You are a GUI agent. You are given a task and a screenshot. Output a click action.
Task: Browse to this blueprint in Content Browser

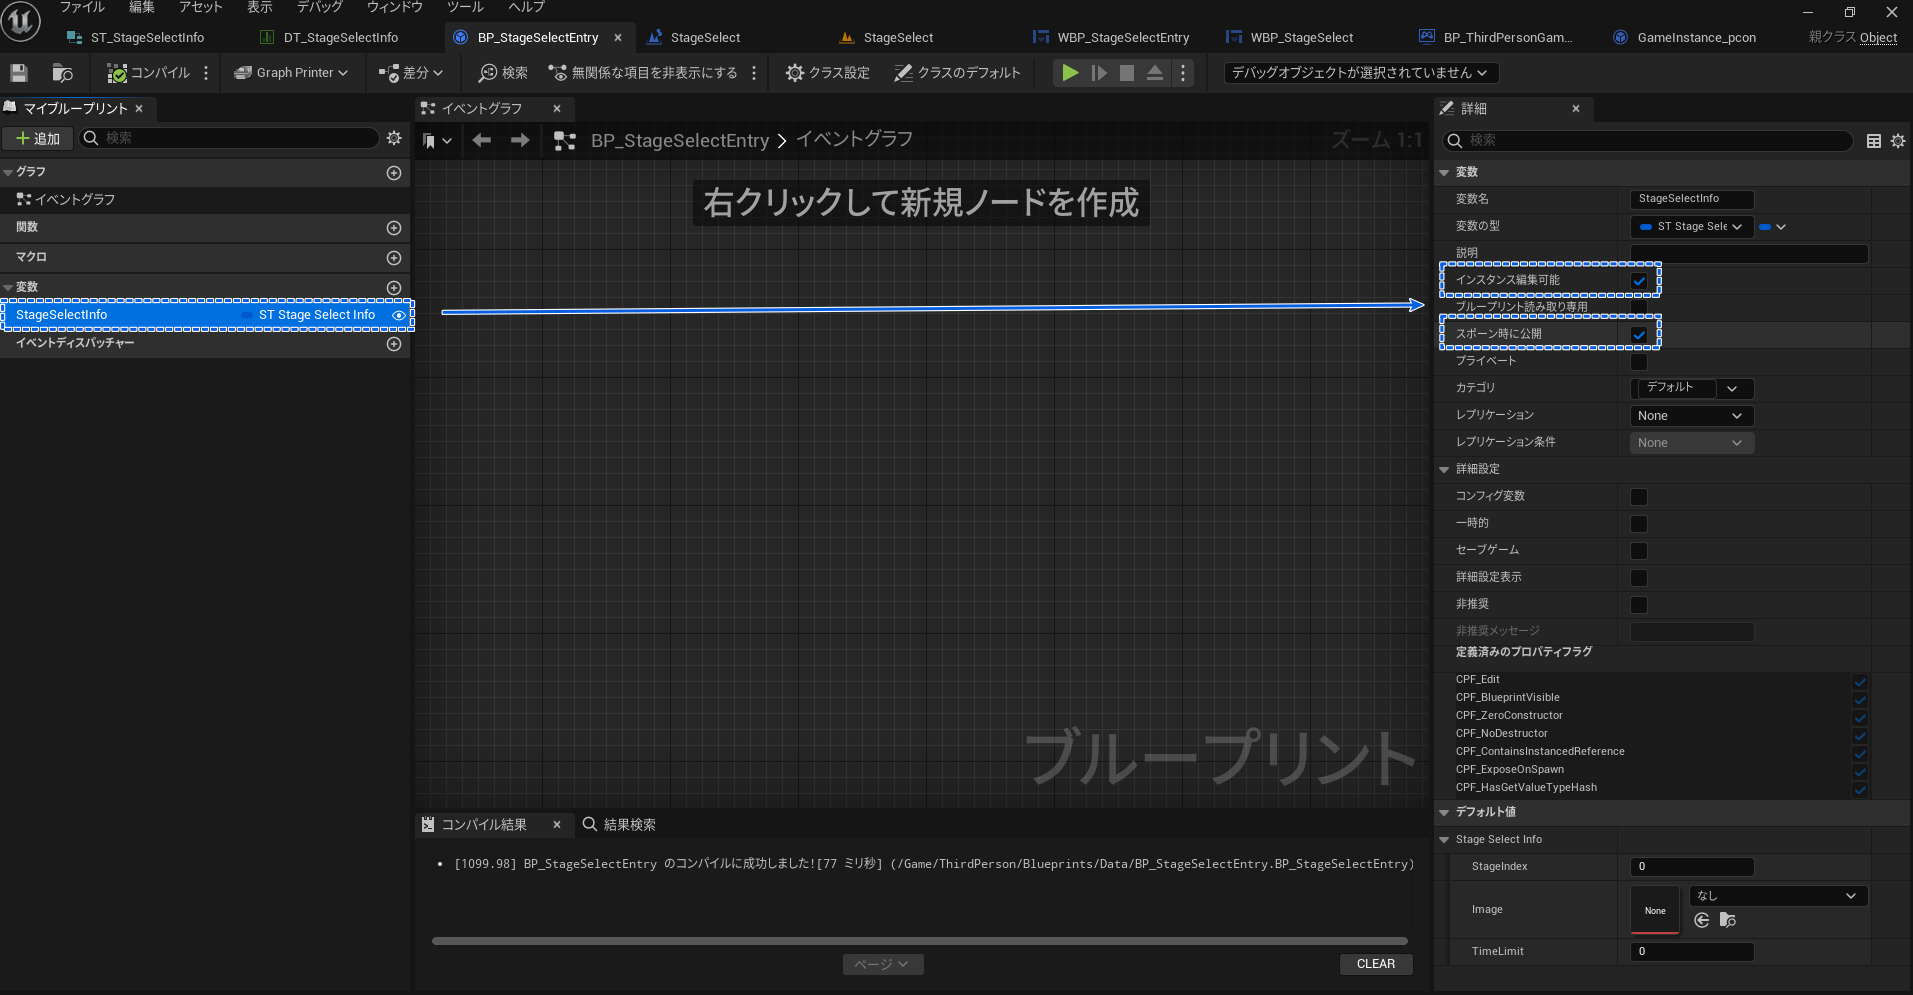point(61,72)
